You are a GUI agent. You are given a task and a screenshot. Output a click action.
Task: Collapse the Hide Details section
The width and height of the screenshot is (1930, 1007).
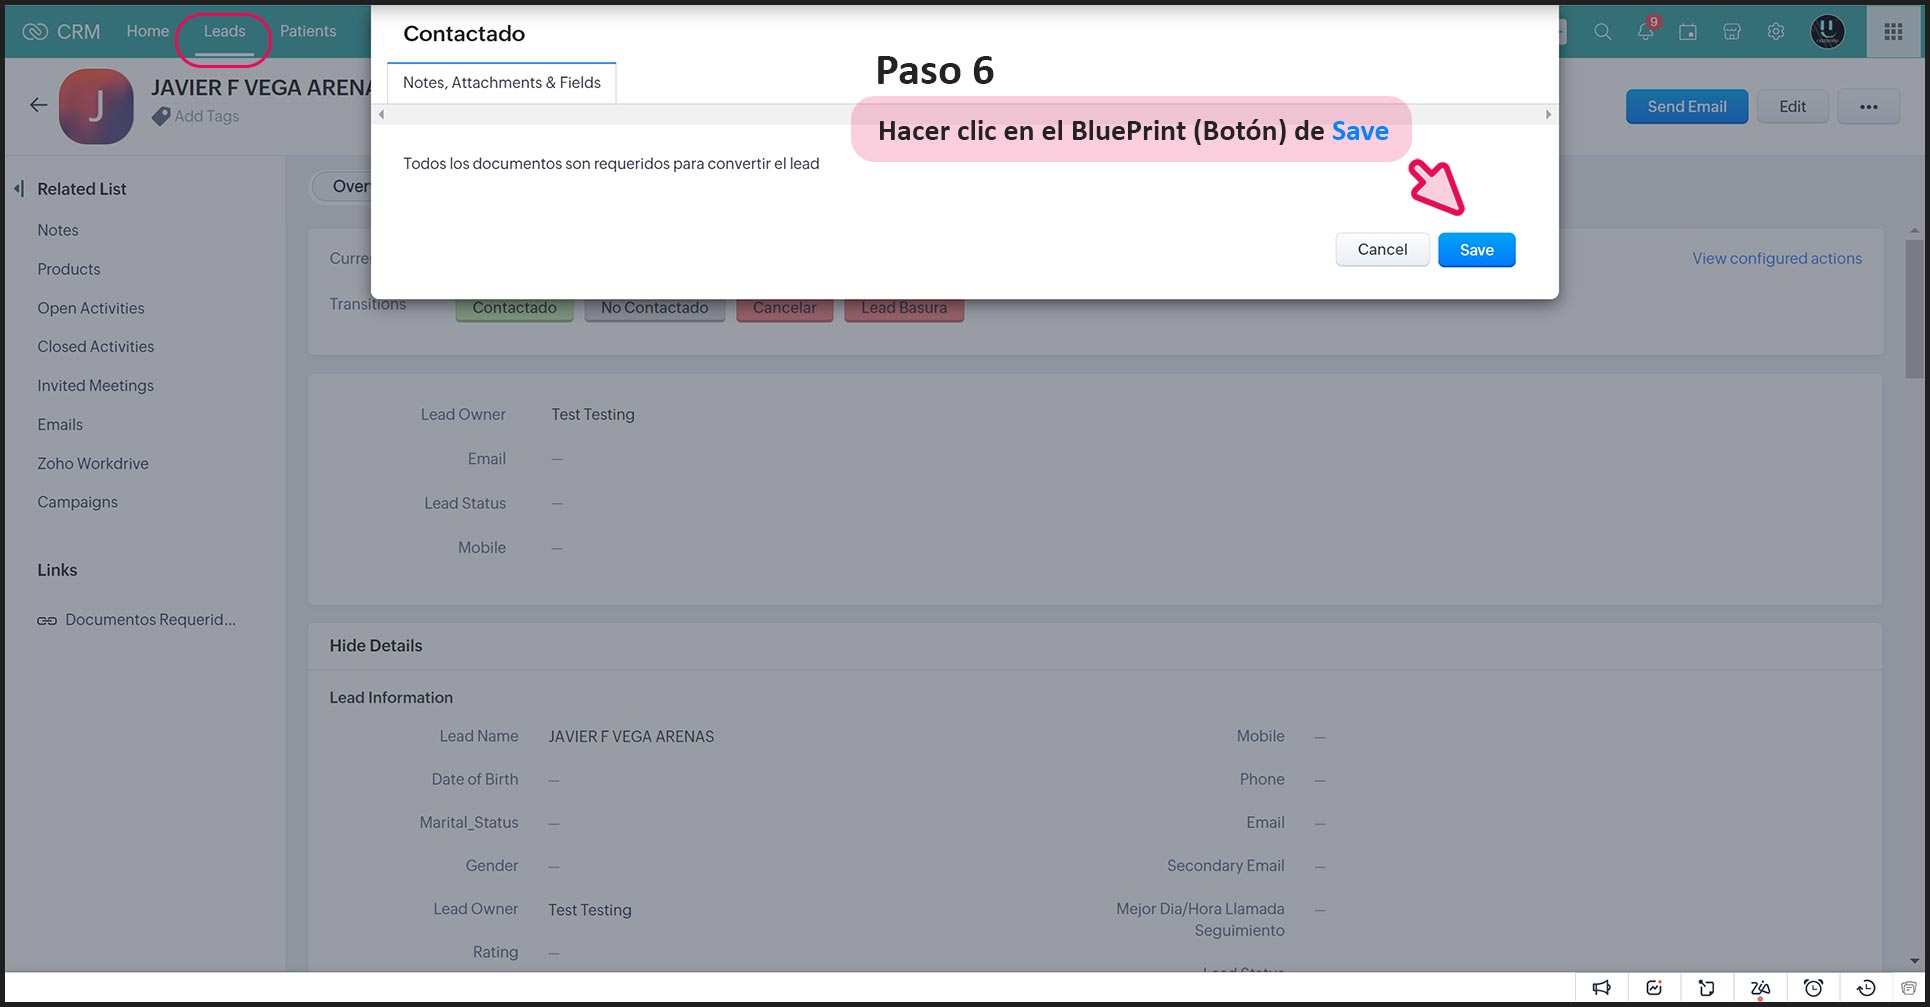coord(376,646)
